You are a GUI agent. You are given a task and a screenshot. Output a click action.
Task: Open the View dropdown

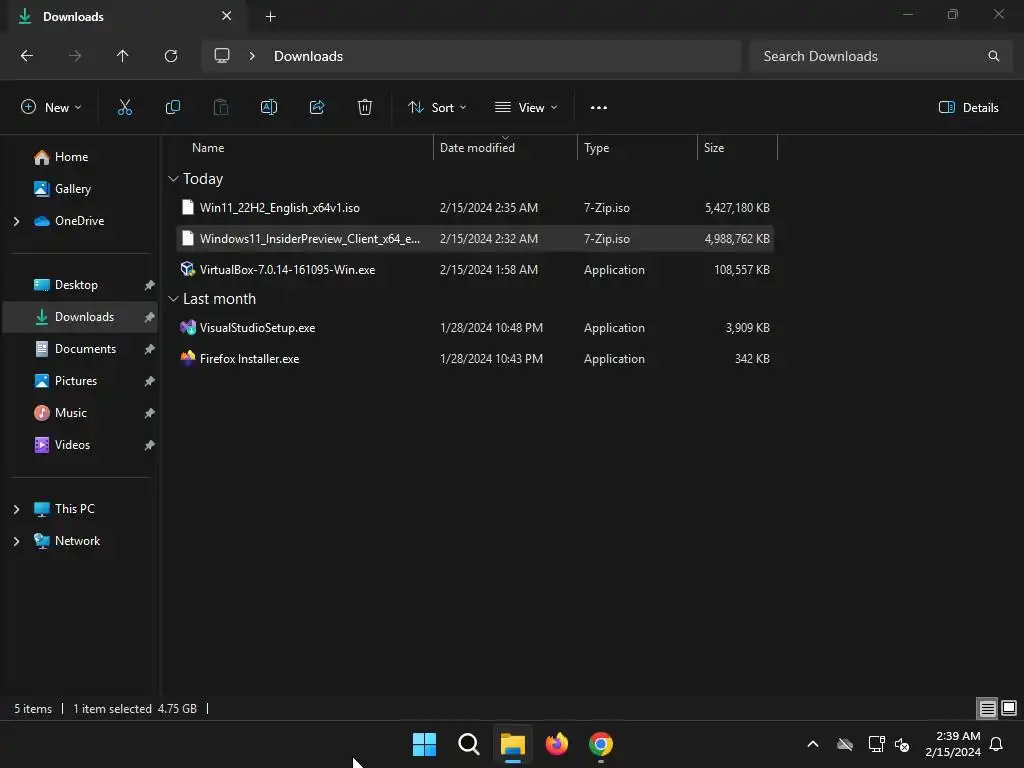coord(526,108)
